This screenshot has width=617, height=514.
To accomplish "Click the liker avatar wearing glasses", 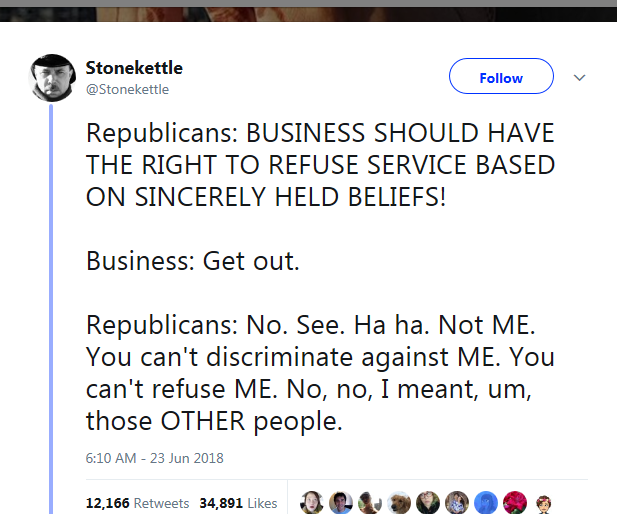I will click(x=428, y=502).
